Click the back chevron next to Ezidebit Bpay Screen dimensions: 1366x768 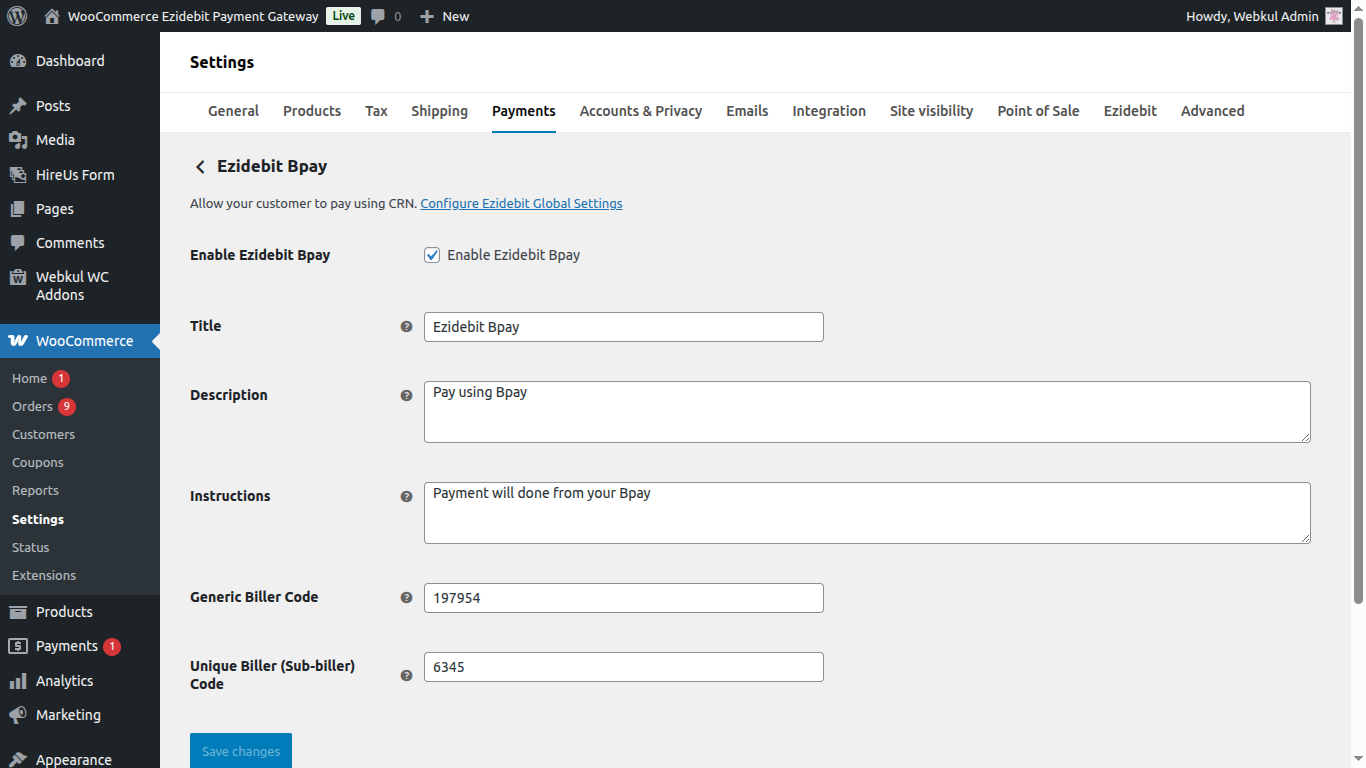pyautogui.click(x=199, y=166)
